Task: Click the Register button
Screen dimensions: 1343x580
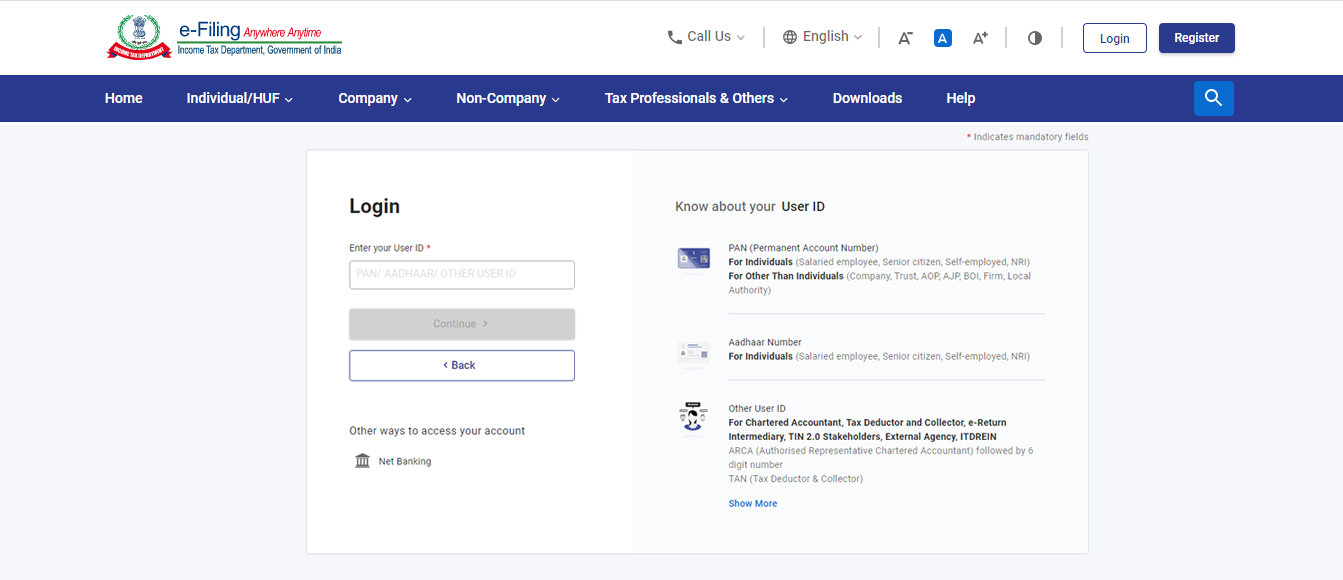Action: [x=1196, y=37]
